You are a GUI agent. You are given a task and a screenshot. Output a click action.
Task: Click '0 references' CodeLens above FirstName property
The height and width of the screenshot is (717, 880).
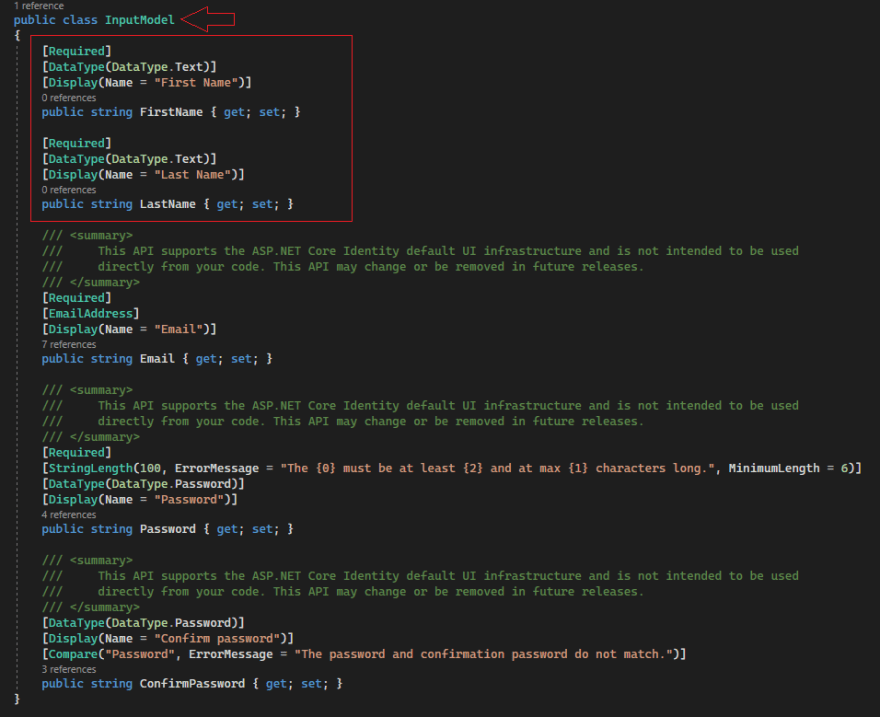(x=68, y=98)
